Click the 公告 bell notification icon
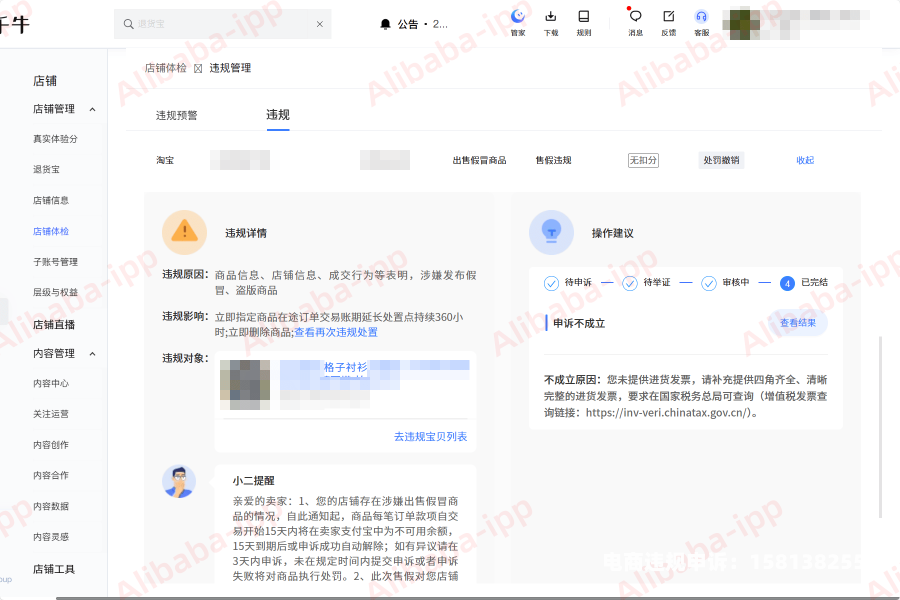Image resolution: width=900 pixels, height=600 pixels. click(385, 24)
